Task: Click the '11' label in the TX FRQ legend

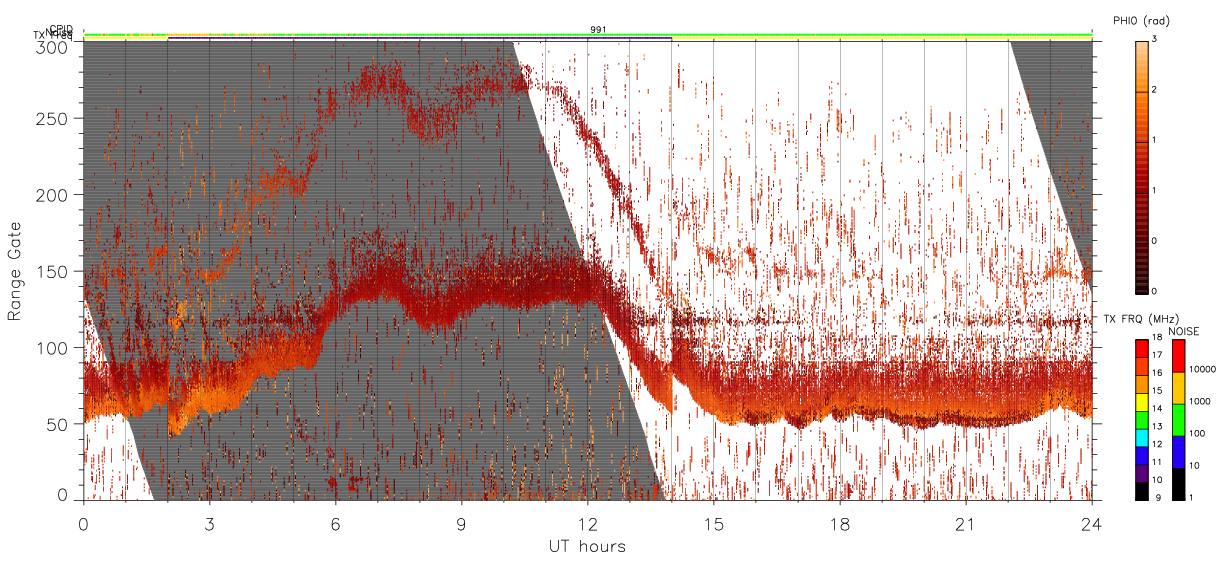Action: pyautogui.click(x=1159, y=462)
